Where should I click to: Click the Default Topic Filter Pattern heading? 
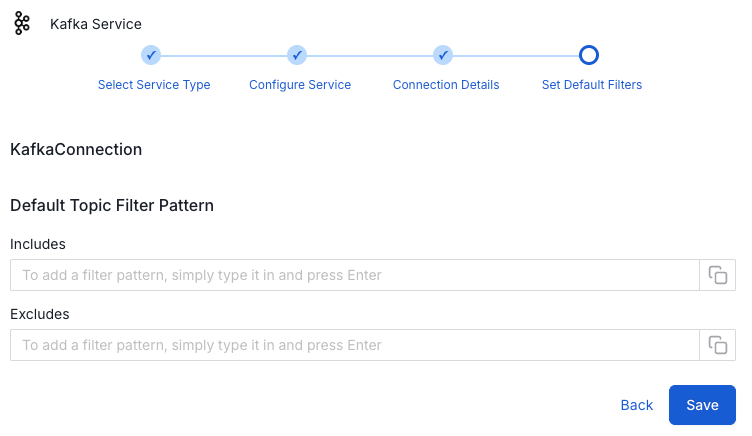(112, 206)
